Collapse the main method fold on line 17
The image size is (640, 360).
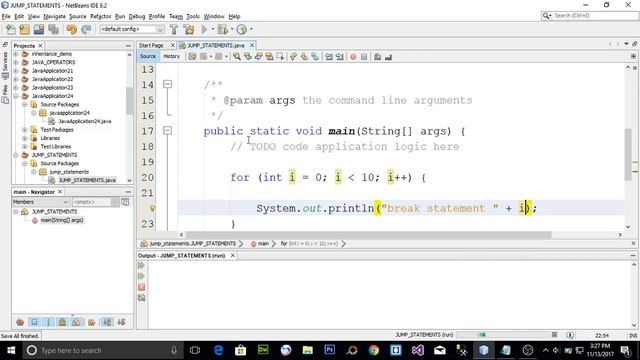pyautogui.click(x=167, y=131)
